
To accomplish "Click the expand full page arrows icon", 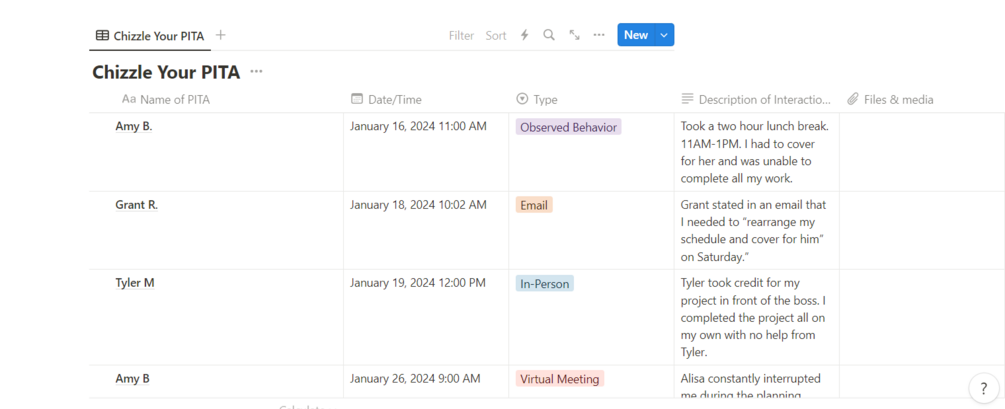I will (x=574, y=35).
